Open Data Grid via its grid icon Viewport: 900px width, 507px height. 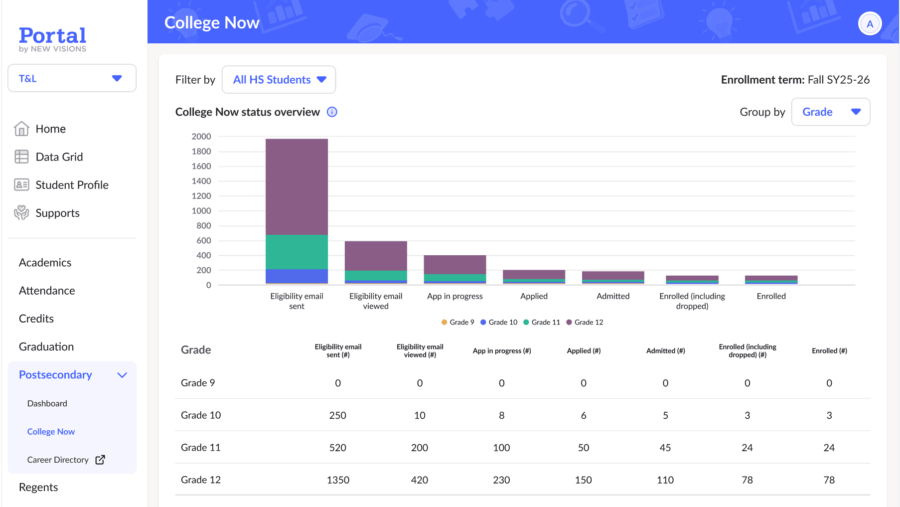pyautogui.click(x=21, y=157)
